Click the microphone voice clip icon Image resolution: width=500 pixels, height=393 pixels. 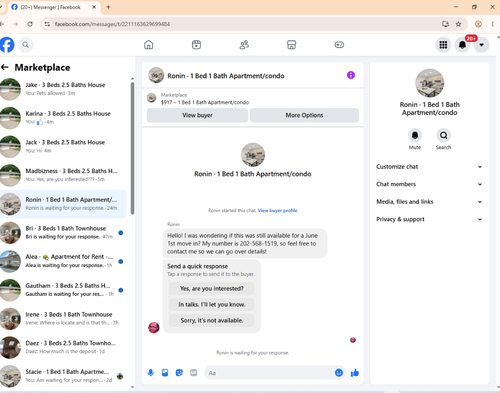coord(151,373)
